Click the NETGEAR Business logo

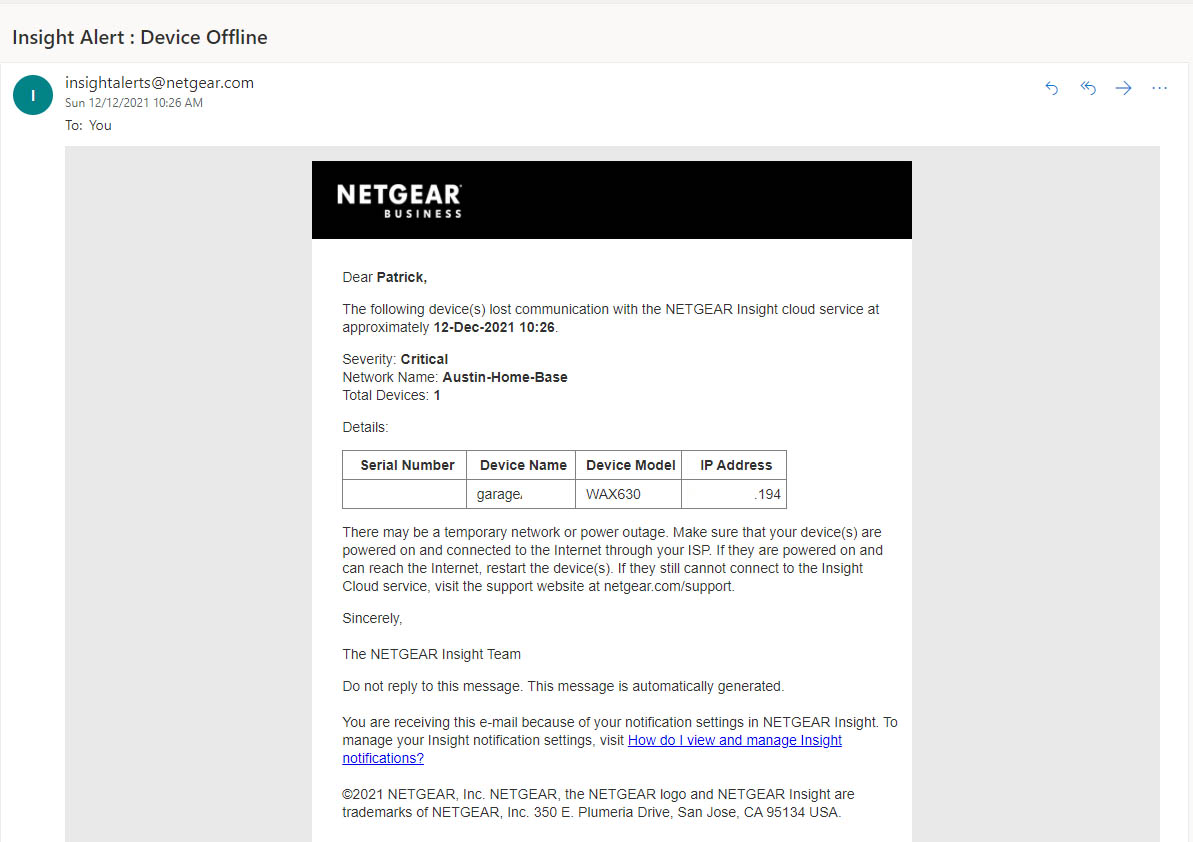(x=399, y=201)
